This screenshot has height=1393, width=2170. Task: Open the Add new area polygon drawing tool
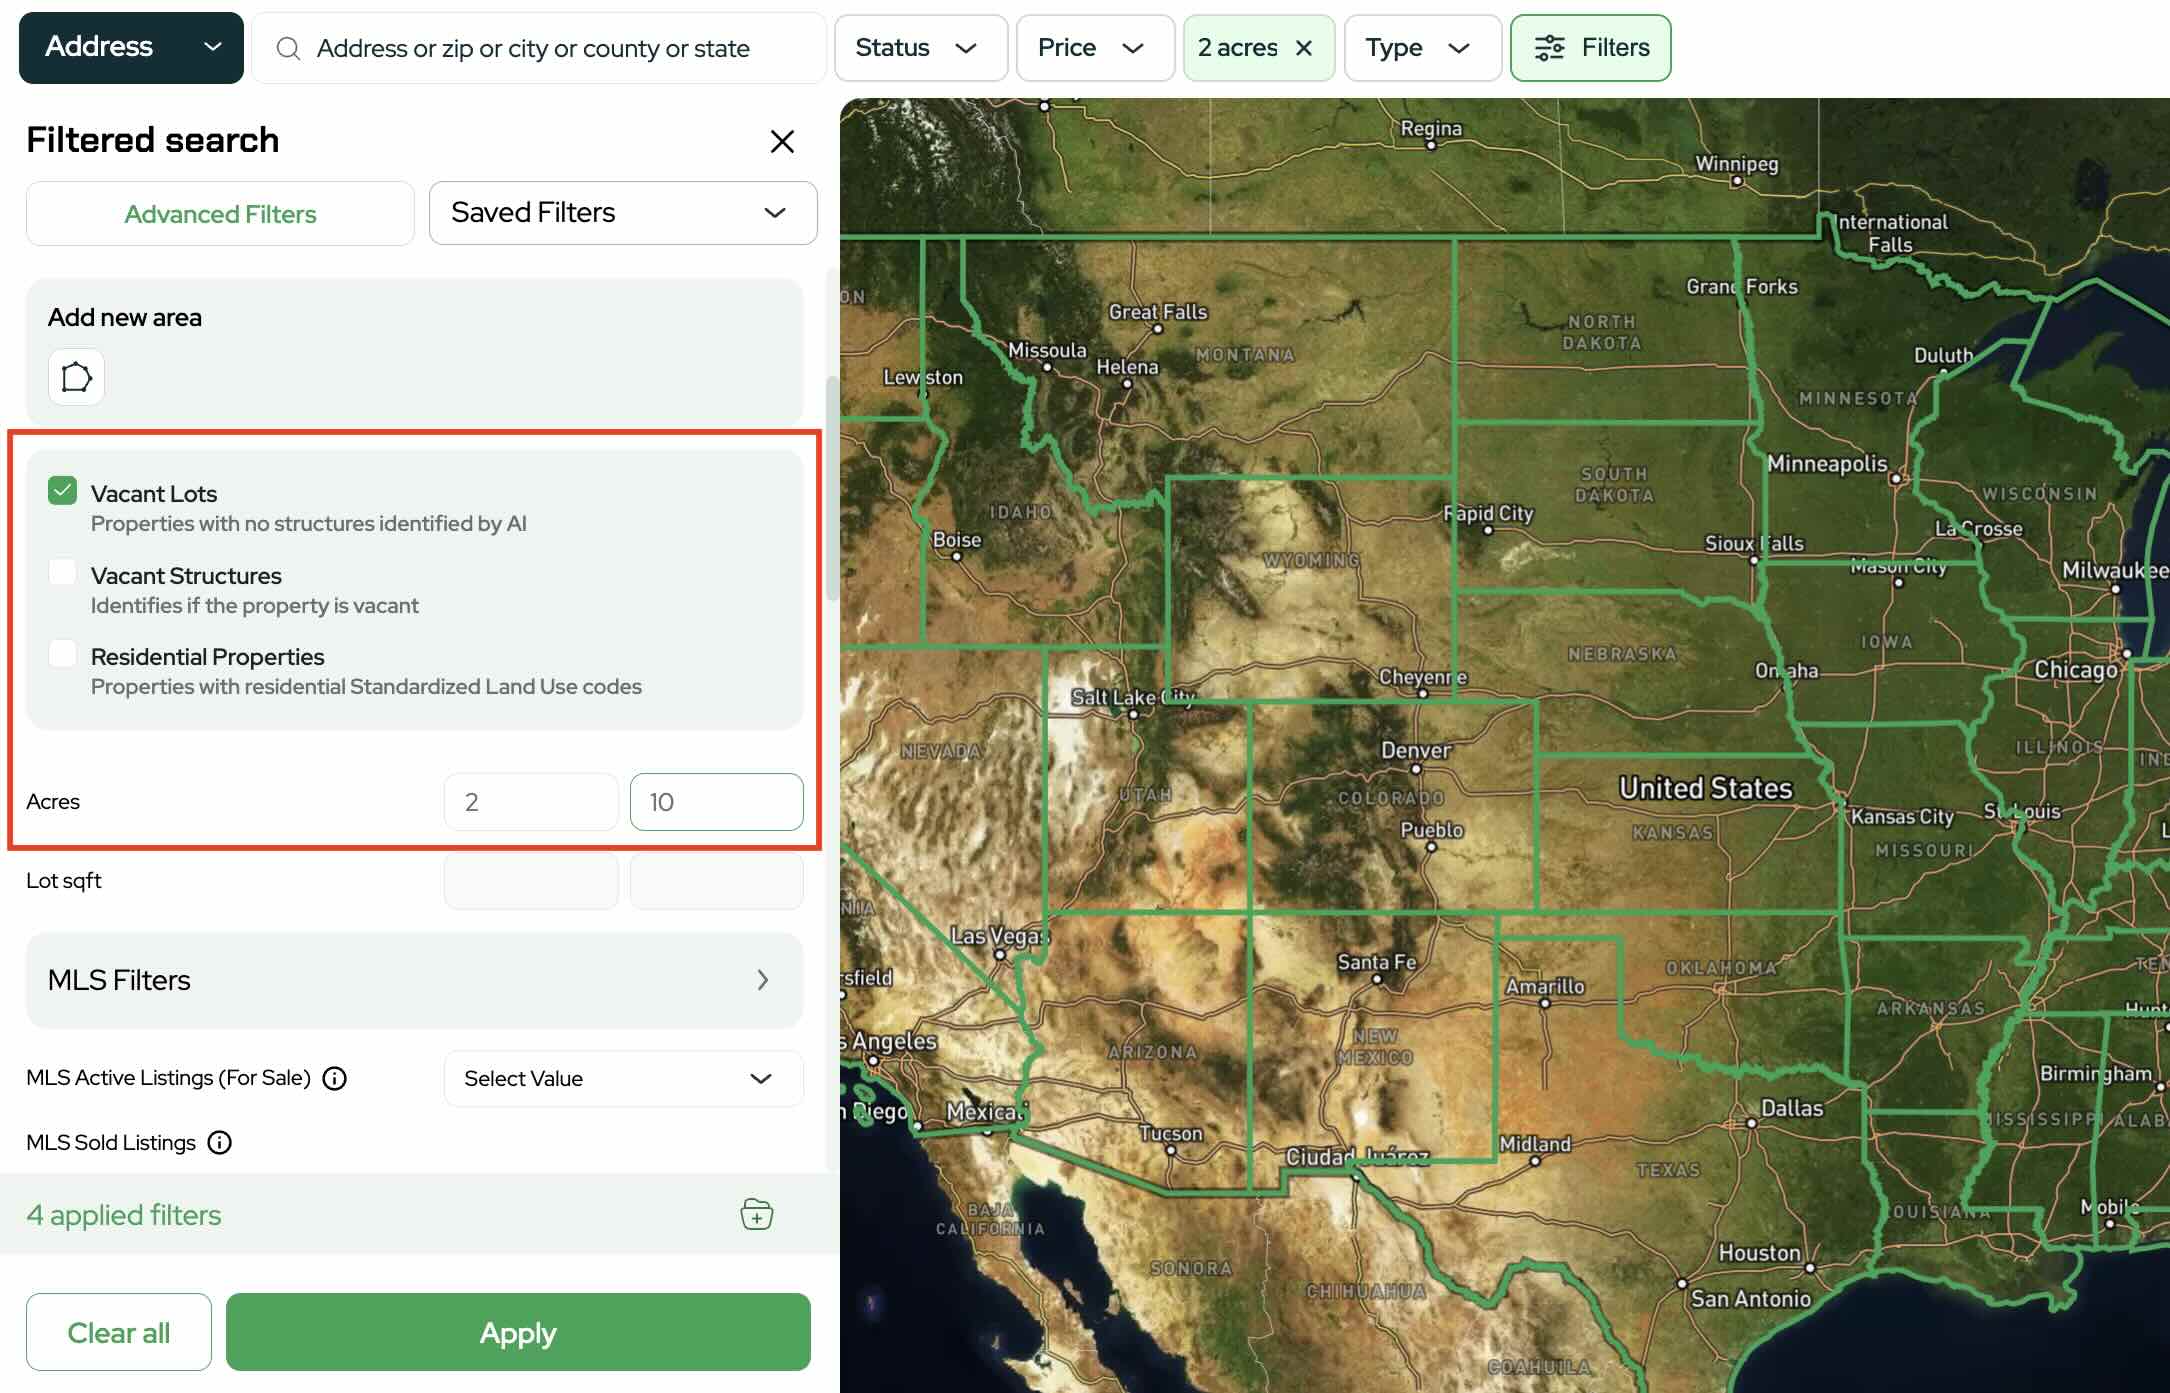(x=75, y=377)
